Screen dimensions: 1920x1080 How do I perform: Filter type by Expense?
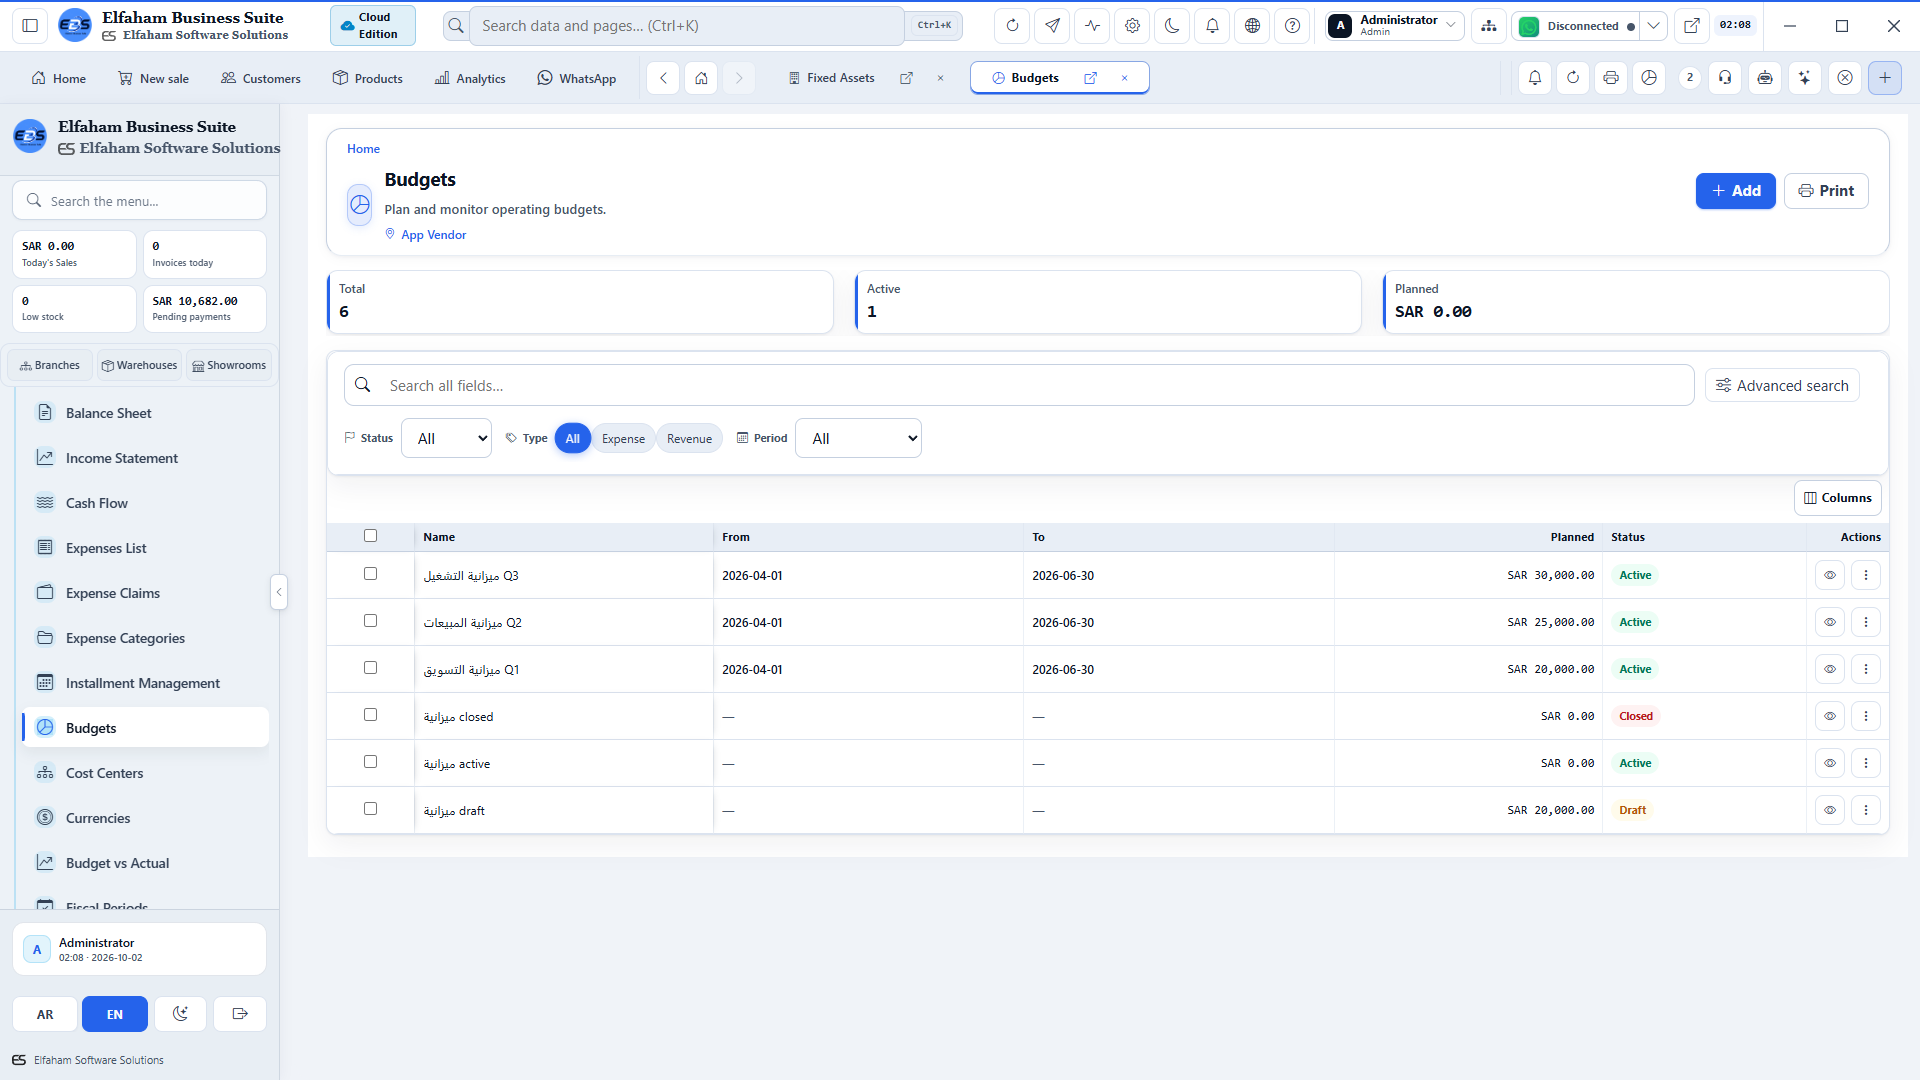click(x=623, y=439)
